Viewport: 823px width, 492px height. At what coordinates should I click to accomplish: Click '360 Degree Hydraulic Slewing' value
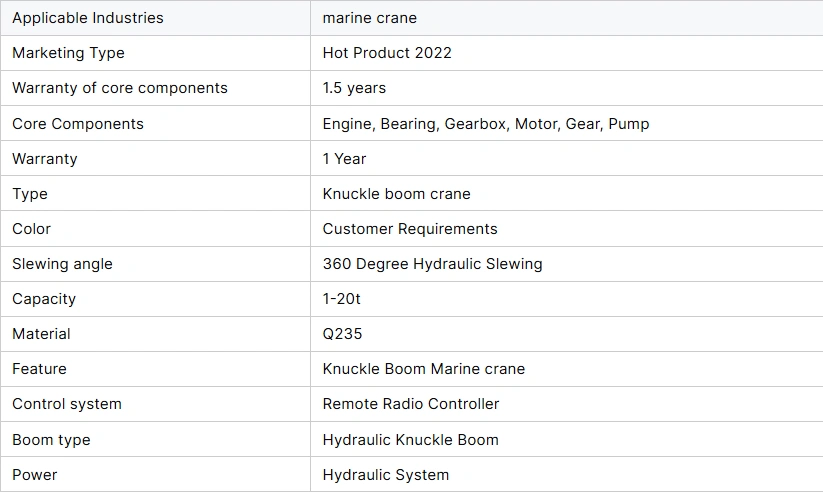pos(432,264)
